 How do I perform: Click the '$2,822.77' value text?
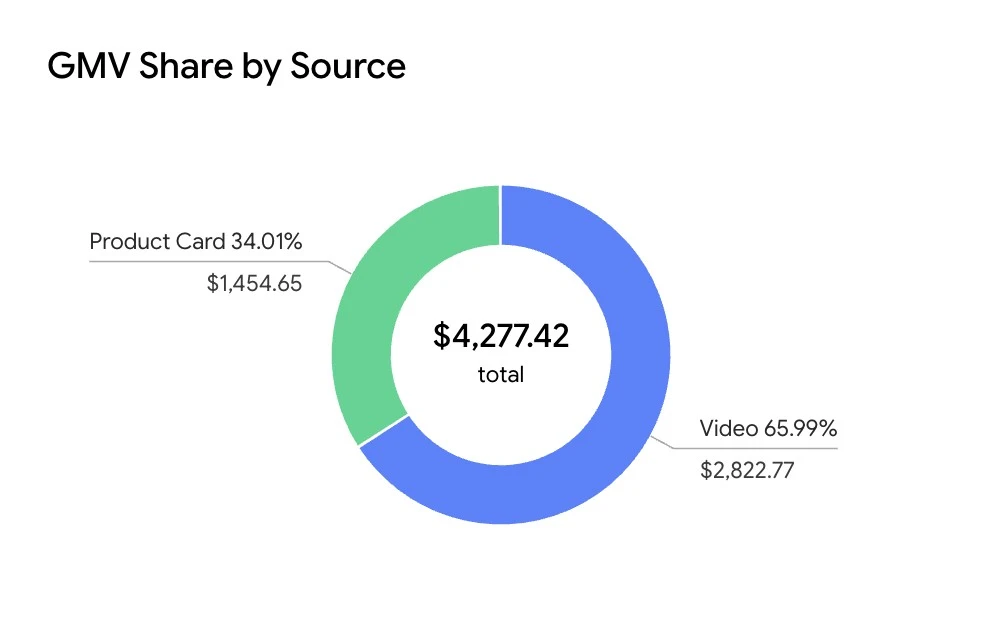click(747, 470)
